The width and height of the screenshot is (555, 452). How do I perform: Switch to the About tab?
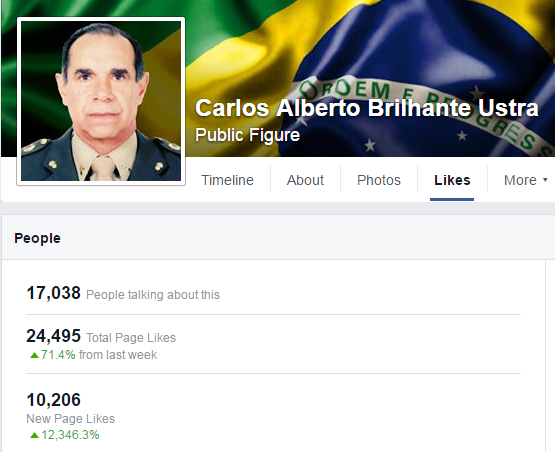coord(305,180)
